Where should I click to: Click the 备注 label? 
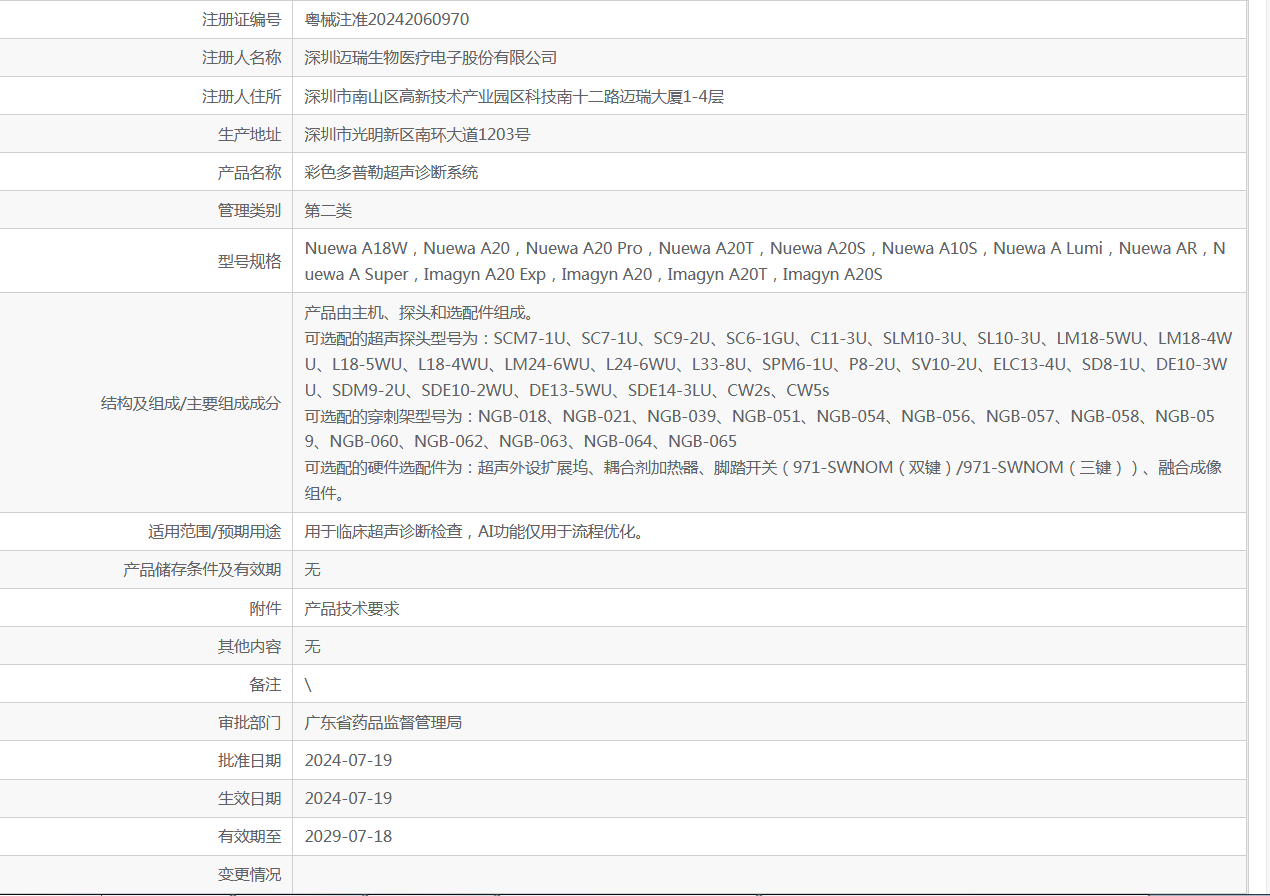pyautogui.click(x=265, y=684)
